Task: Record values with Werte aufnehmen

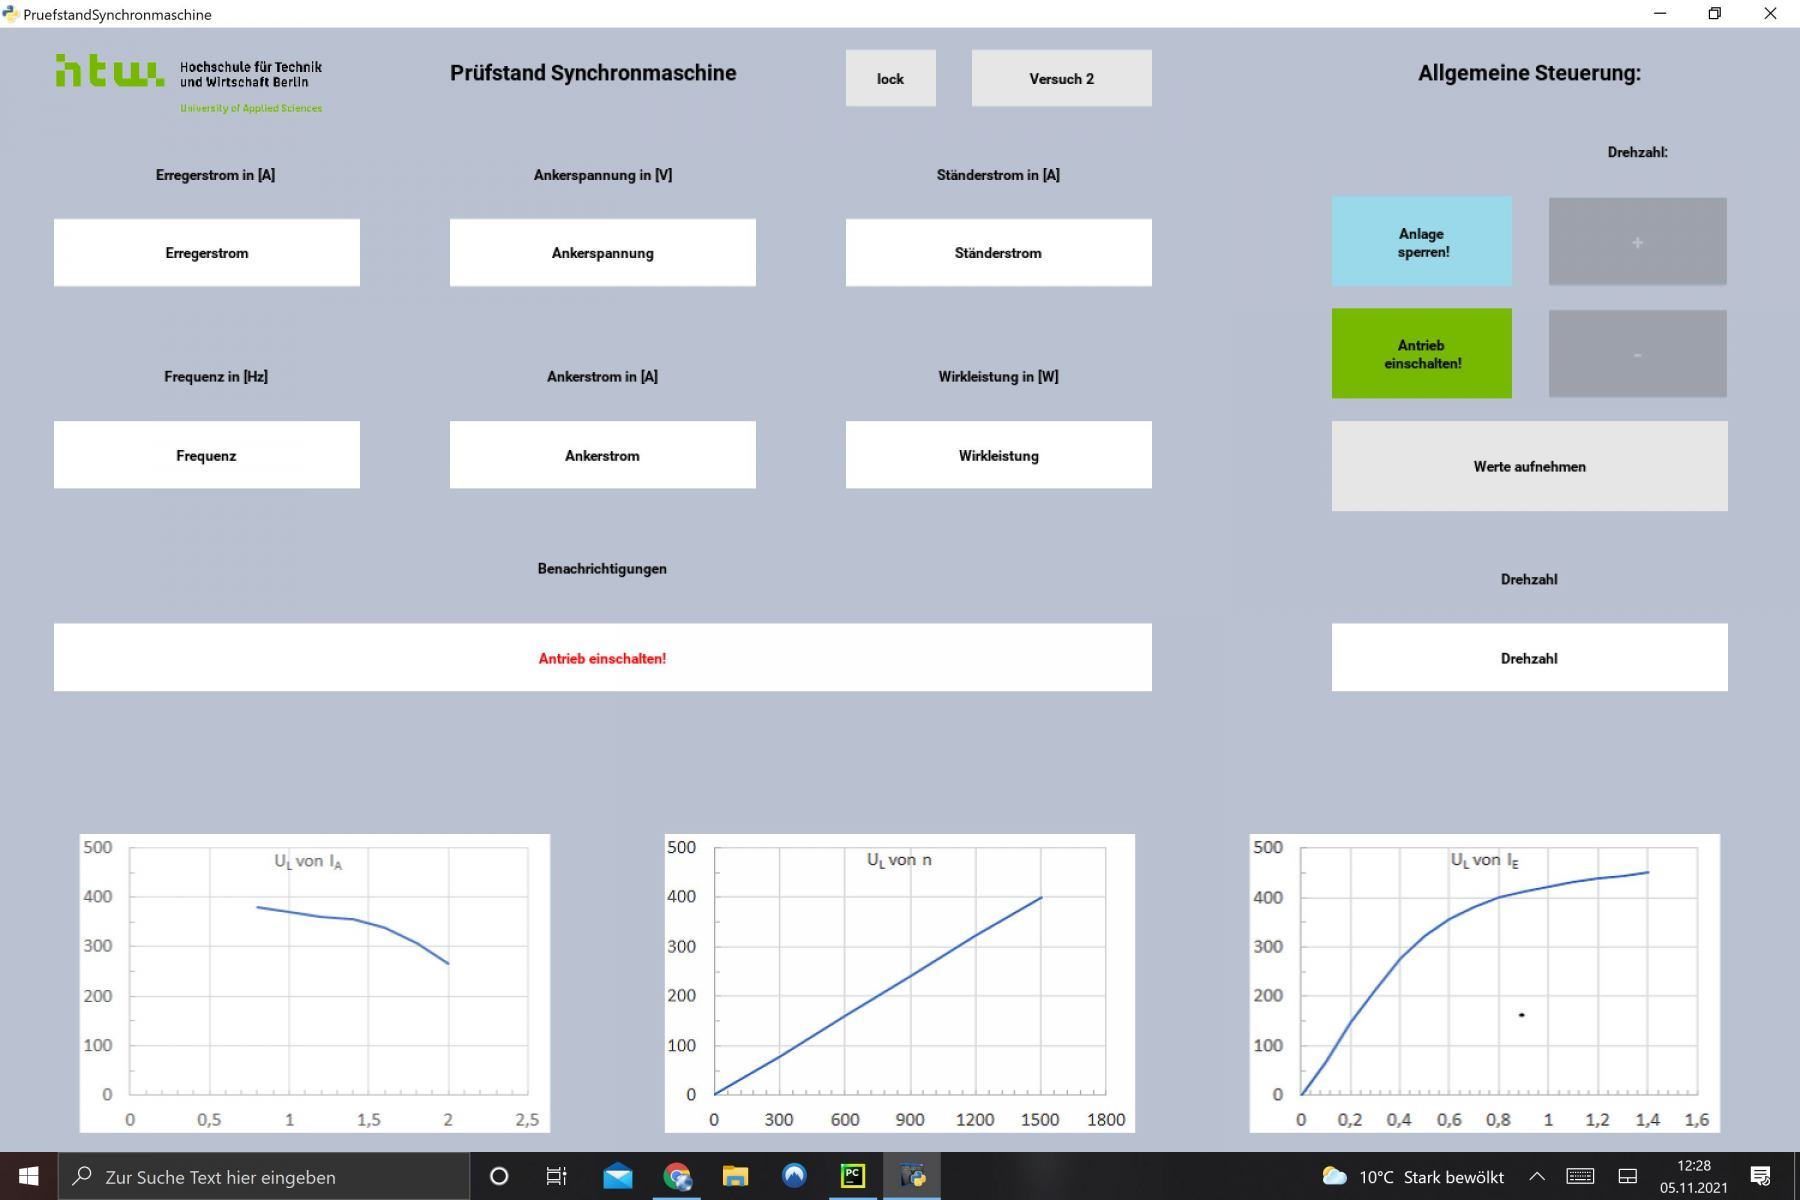Action: click(1529, 466)
